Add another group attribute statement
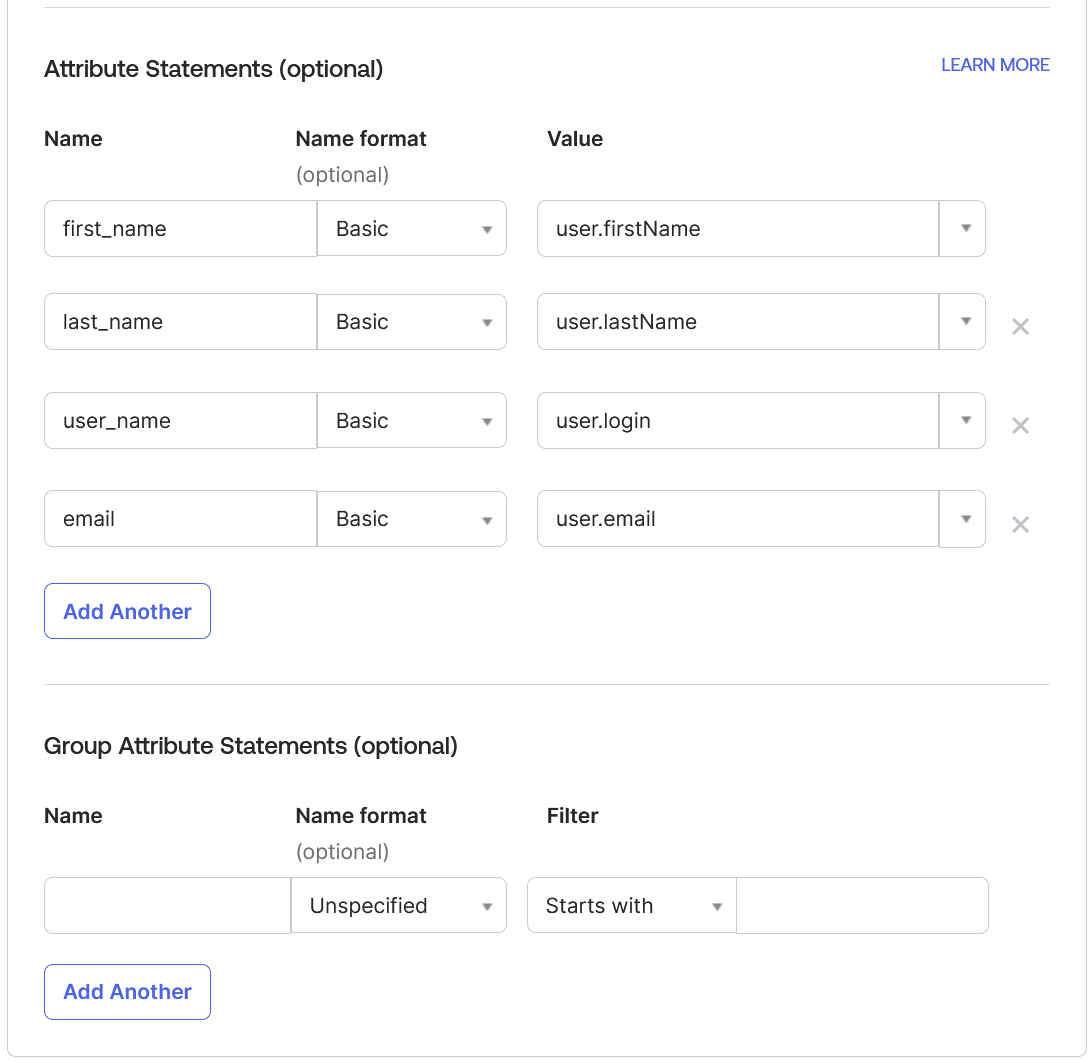This screenshot has width=1091, height=1063. (x=127, y=992)
